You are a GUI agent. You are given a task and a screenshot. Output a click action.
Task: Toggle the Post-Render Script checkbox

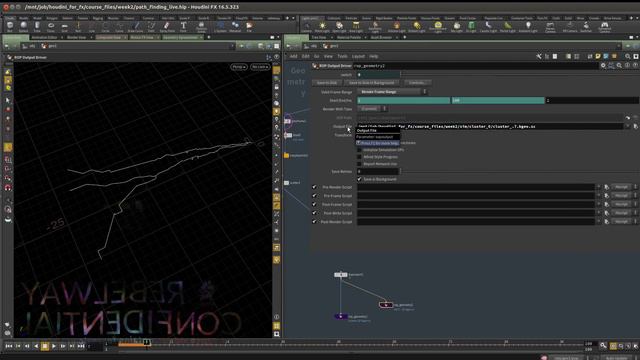[314, 222]
